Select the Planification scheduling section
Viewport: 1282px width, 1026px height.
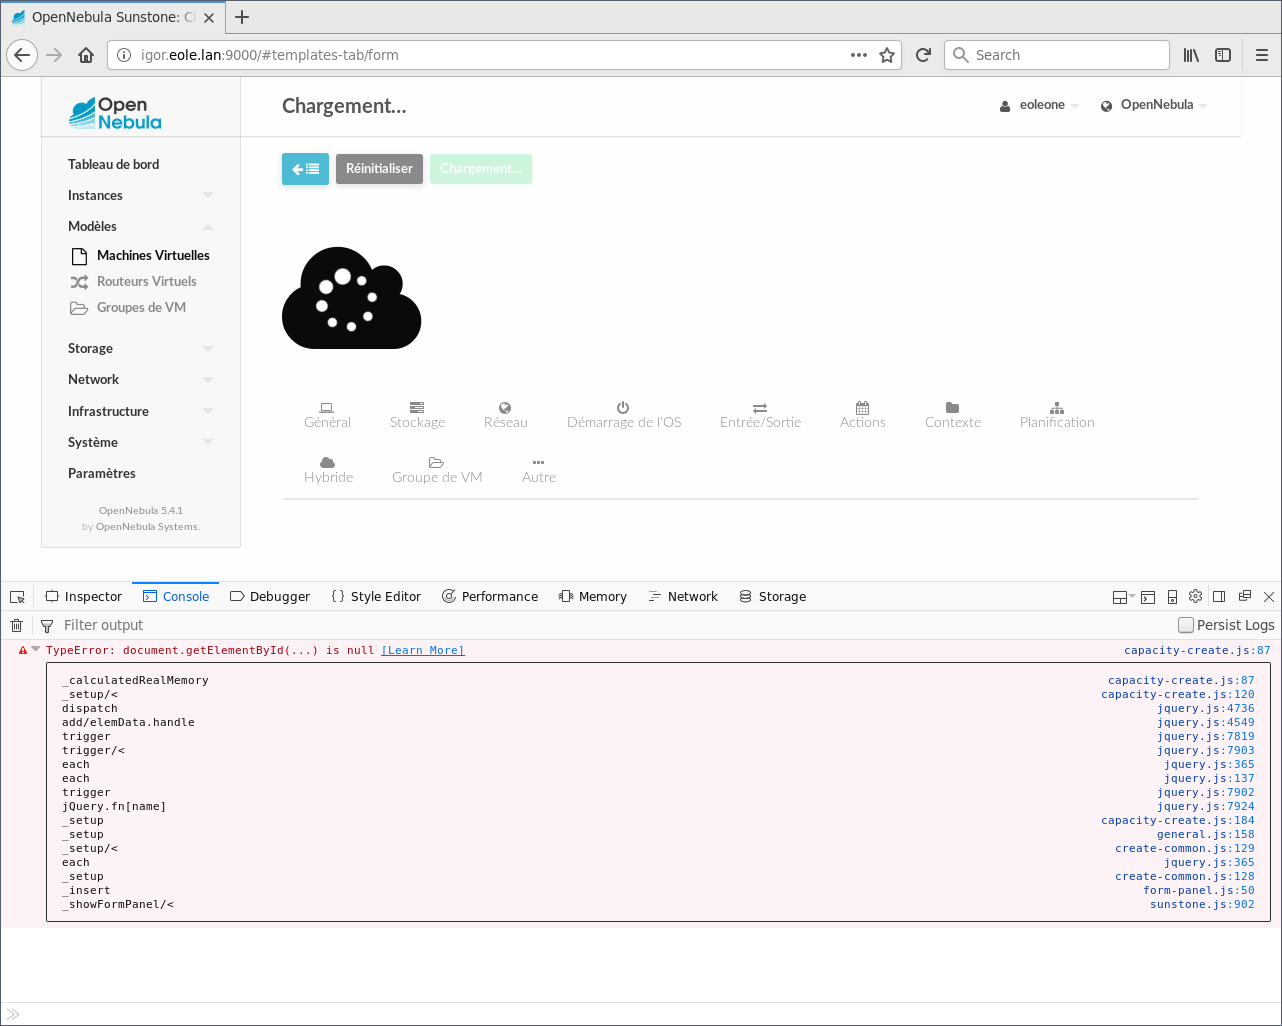click(x=1056, y=414)
